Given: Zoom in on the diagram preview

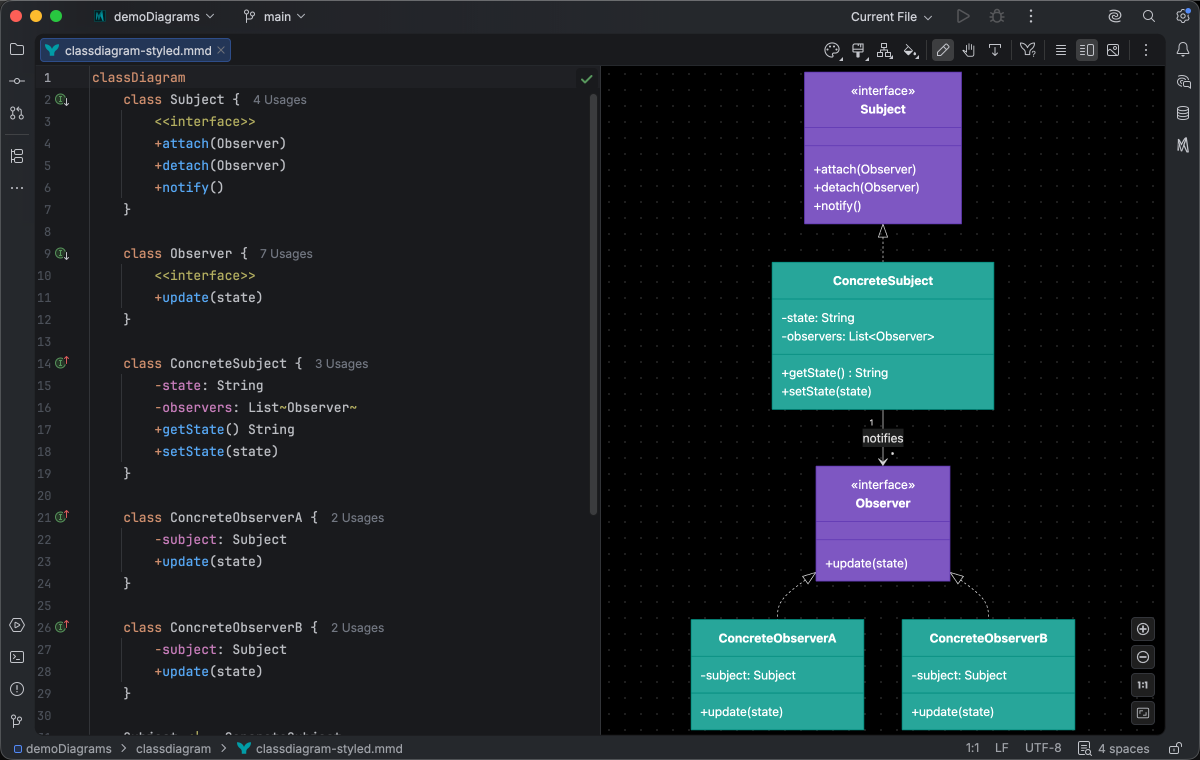Looking at the screenshot, I should coord(1144,629).
